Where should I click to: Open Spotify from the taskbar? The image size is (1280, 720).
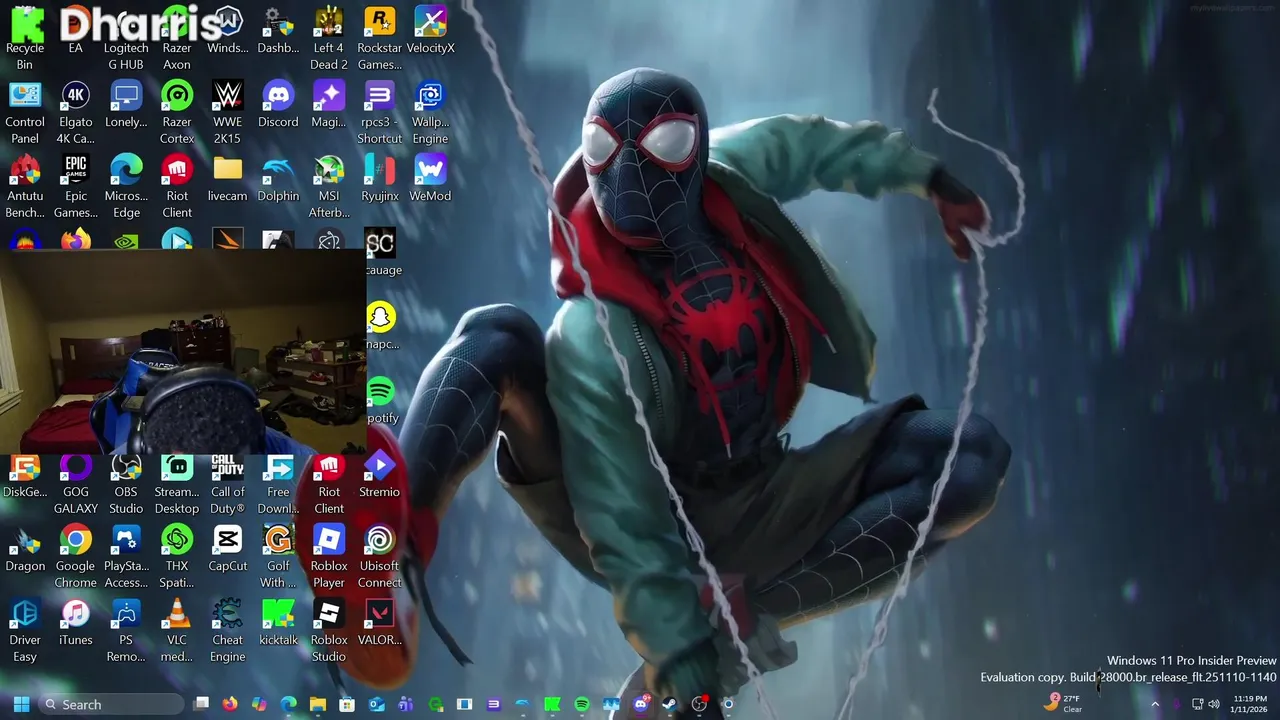(582, 704)
